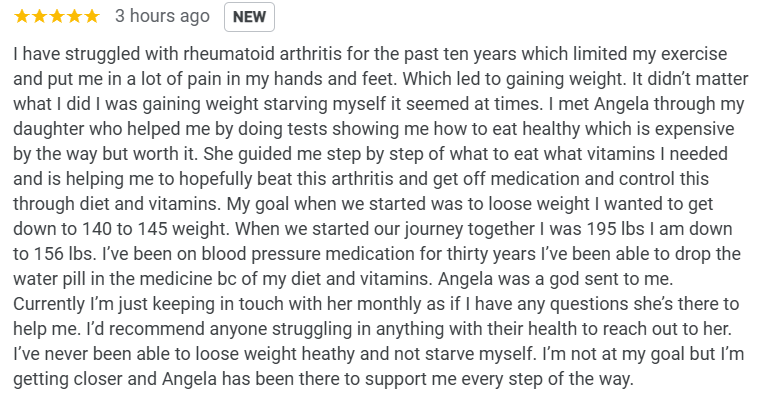Click 'every step of the way' in the last line
This screenshot has width=765, height=407.
553,379
